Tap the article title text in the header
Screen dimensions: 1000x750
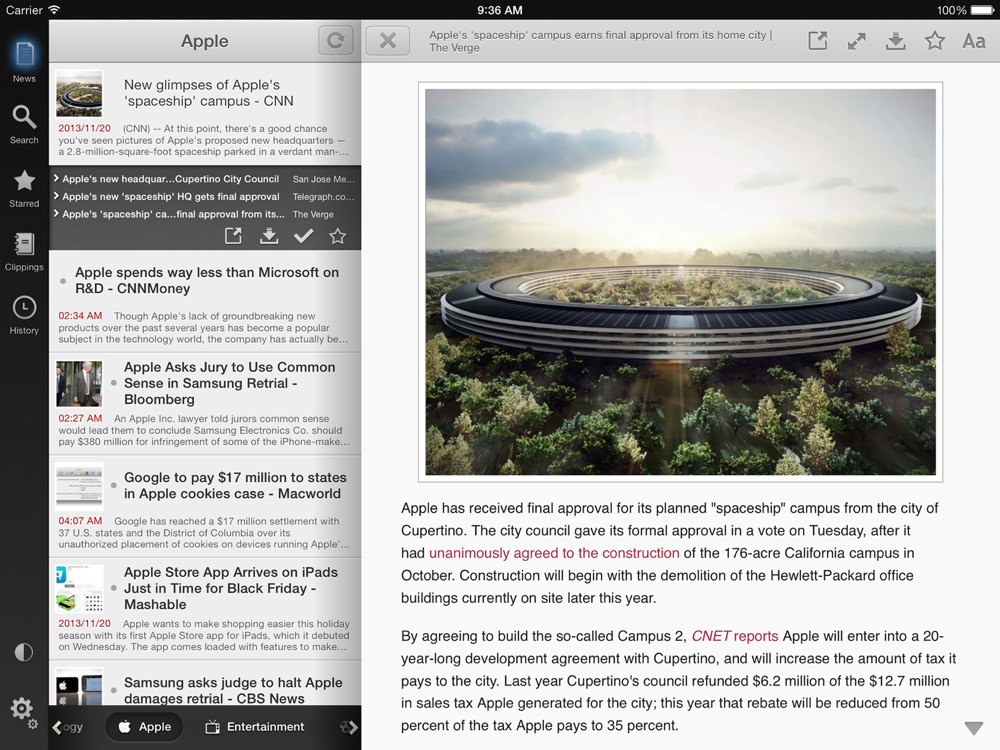(x=600, y=41)
